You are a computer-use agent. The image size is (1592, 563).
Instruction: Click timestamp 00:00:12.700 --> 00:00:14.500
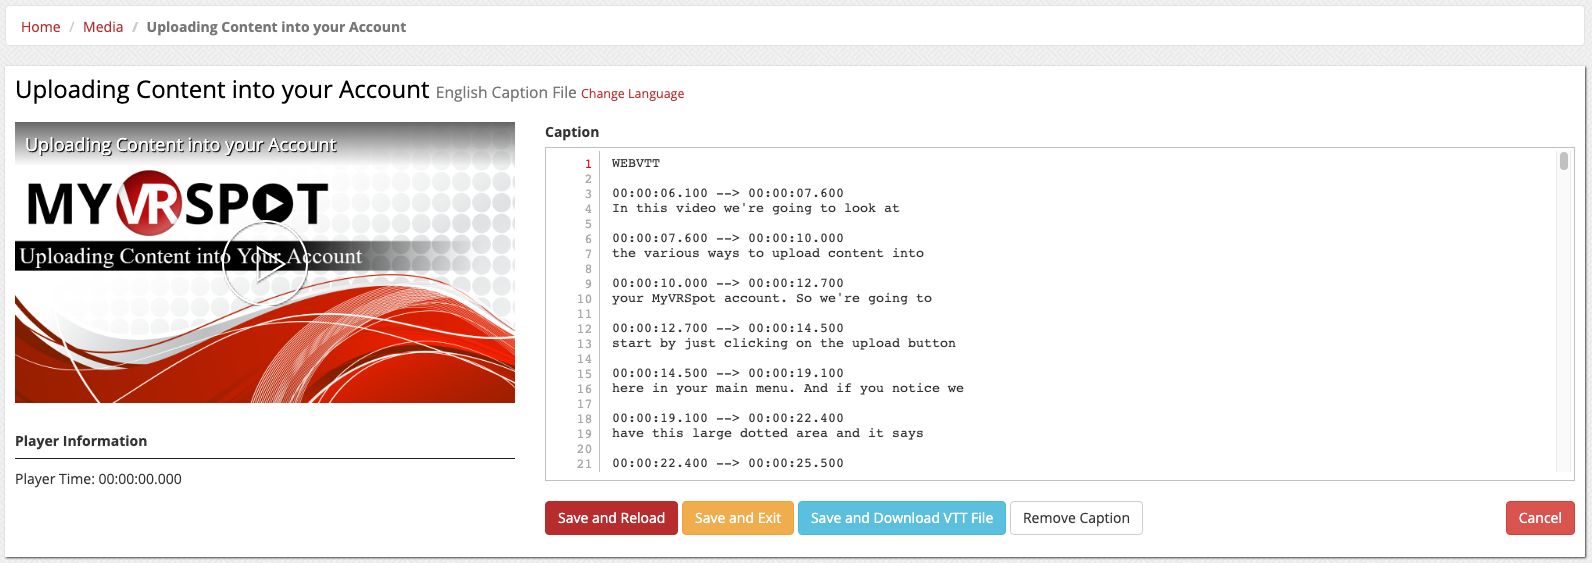click(728, 328)
